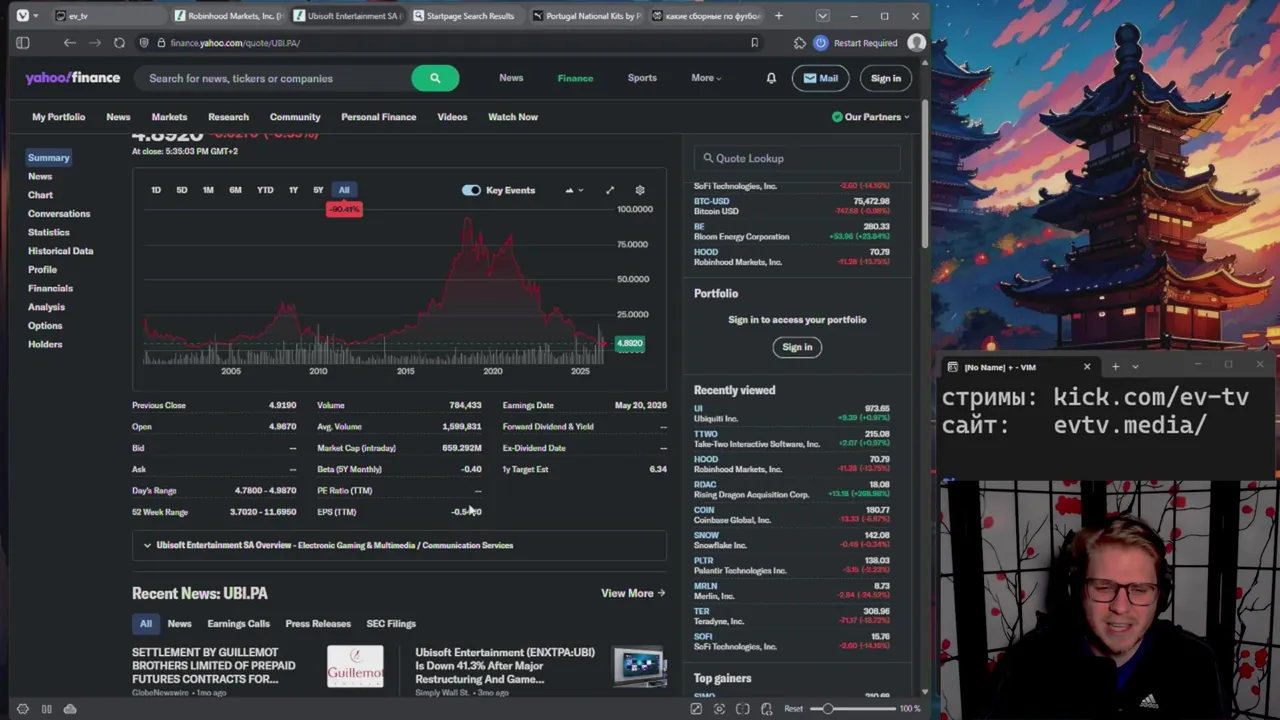Expand the tab list dropdown arrow
This screenshot has height=720, width=1280.
[x=822, y=16]
